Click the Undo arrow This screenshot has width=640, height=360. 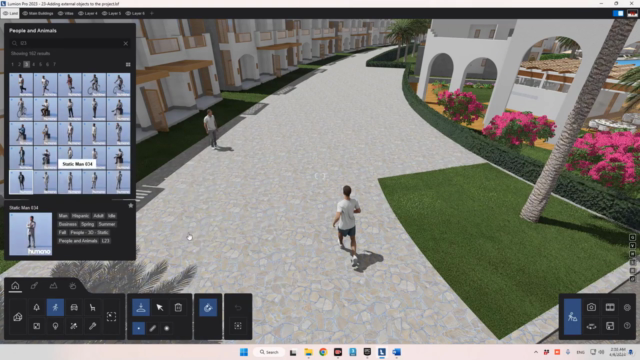tap(238, 307)
